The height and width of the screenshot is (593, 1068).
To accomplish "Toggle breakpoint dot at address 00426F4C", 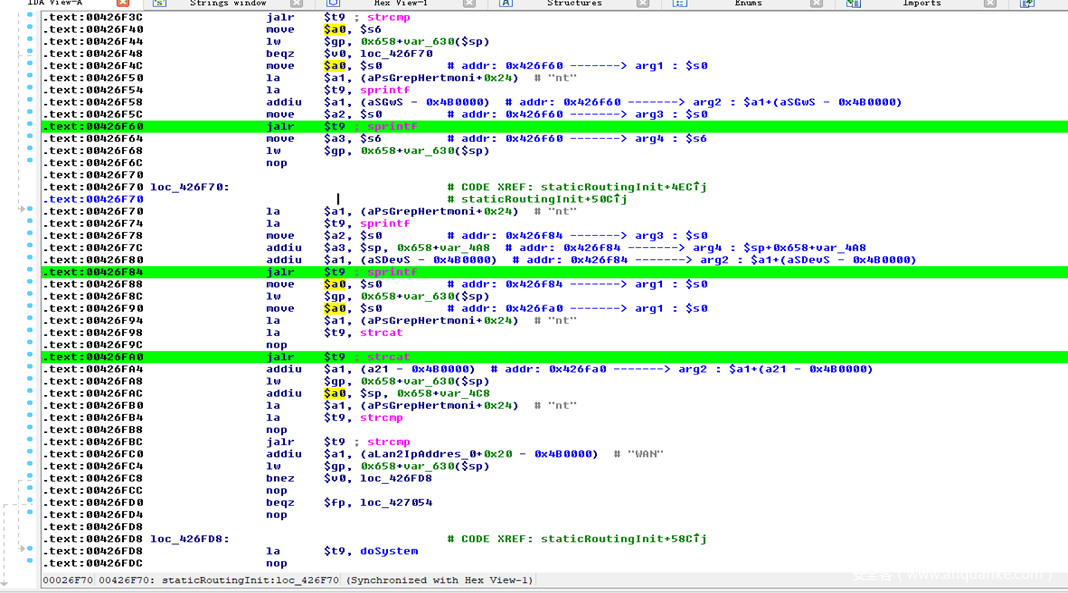I will click(x=30, y=64).
